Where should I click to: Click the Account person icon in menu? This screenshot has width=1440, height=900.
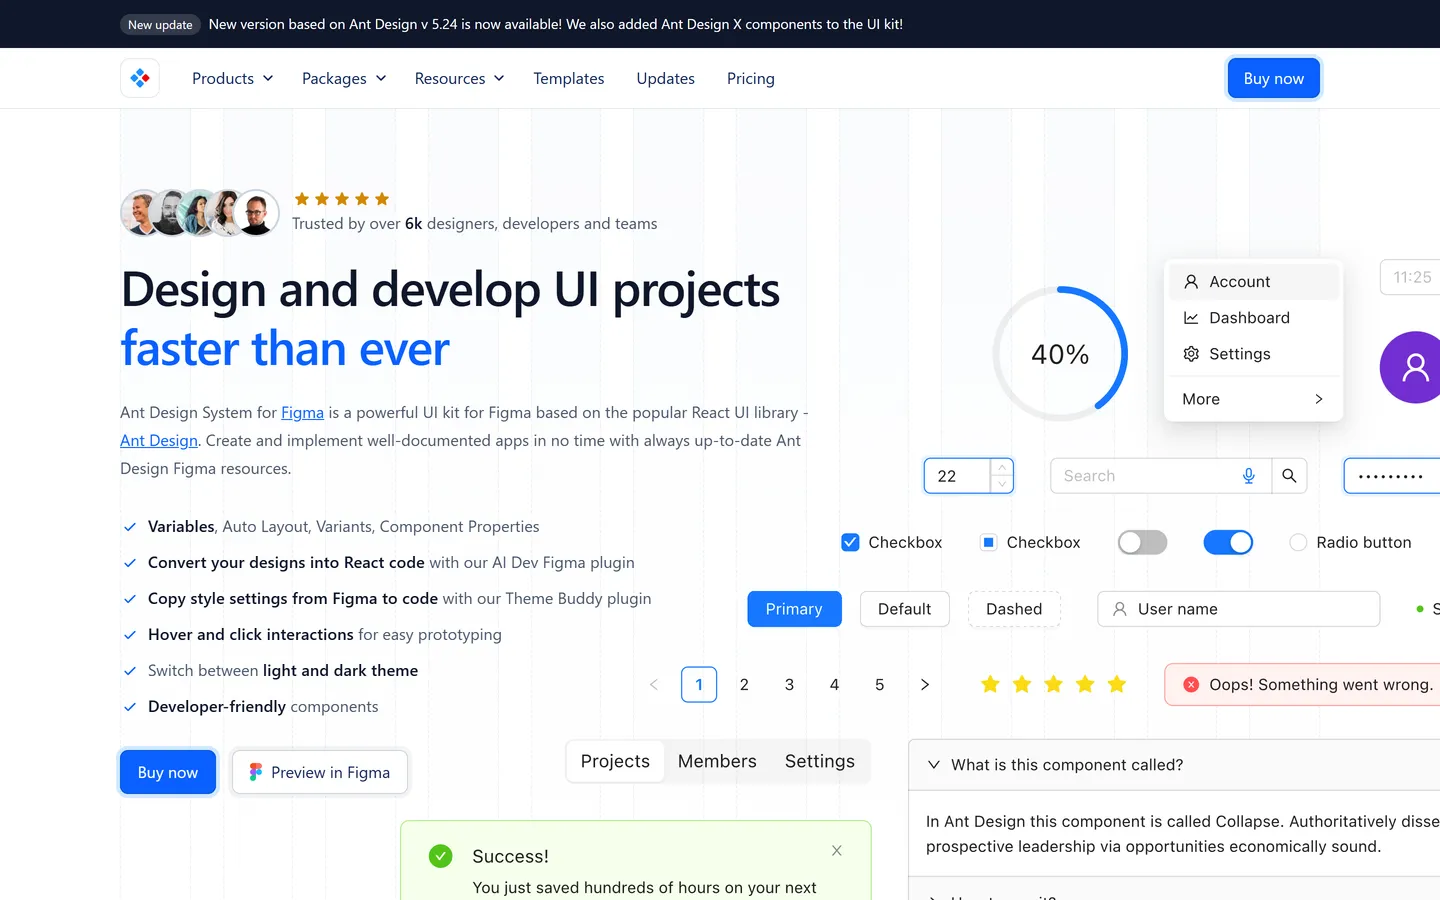1191,282
